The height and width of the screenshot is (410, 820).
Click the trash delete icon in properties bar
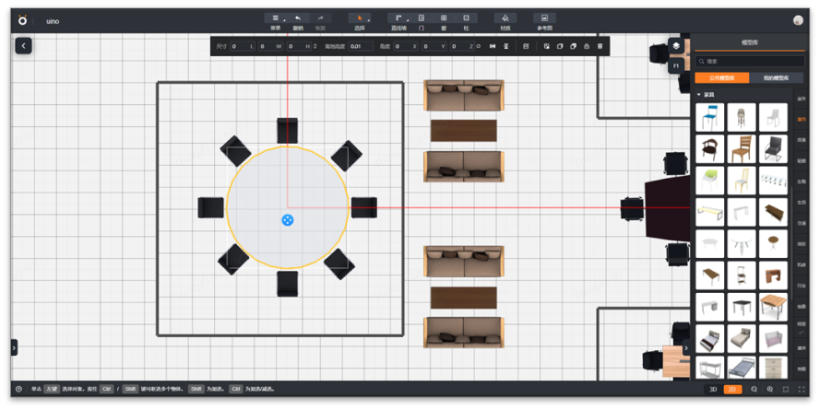point(600,46)
